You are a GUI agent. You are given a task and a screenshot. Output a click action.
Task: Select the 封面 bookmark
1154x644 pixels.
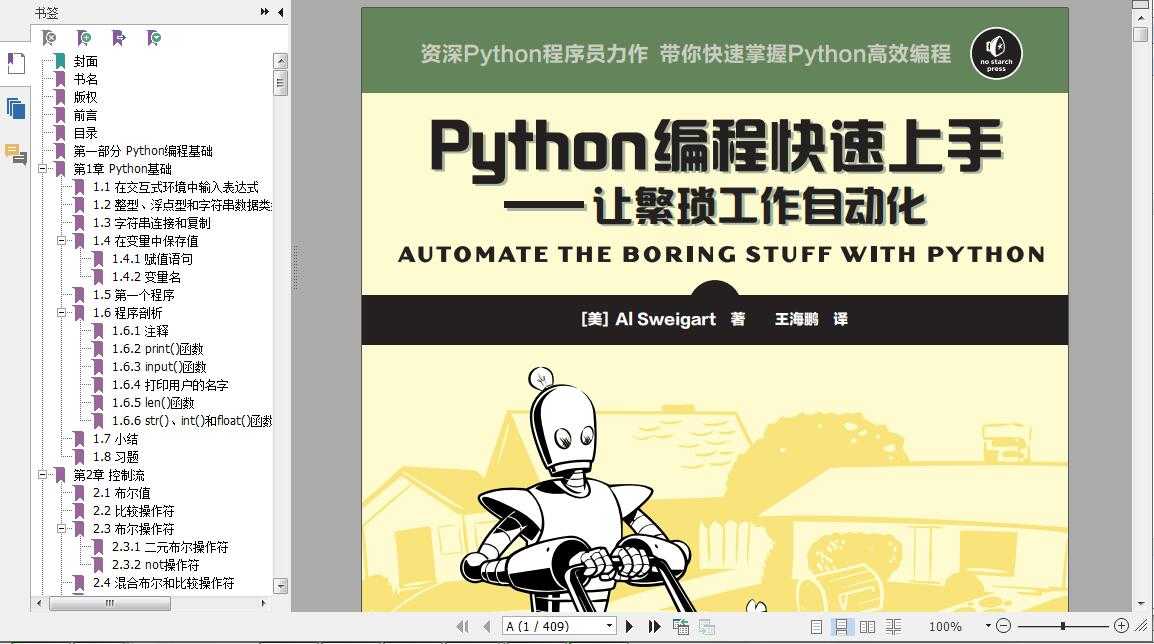pyautogui.click(x=85, y=61)
